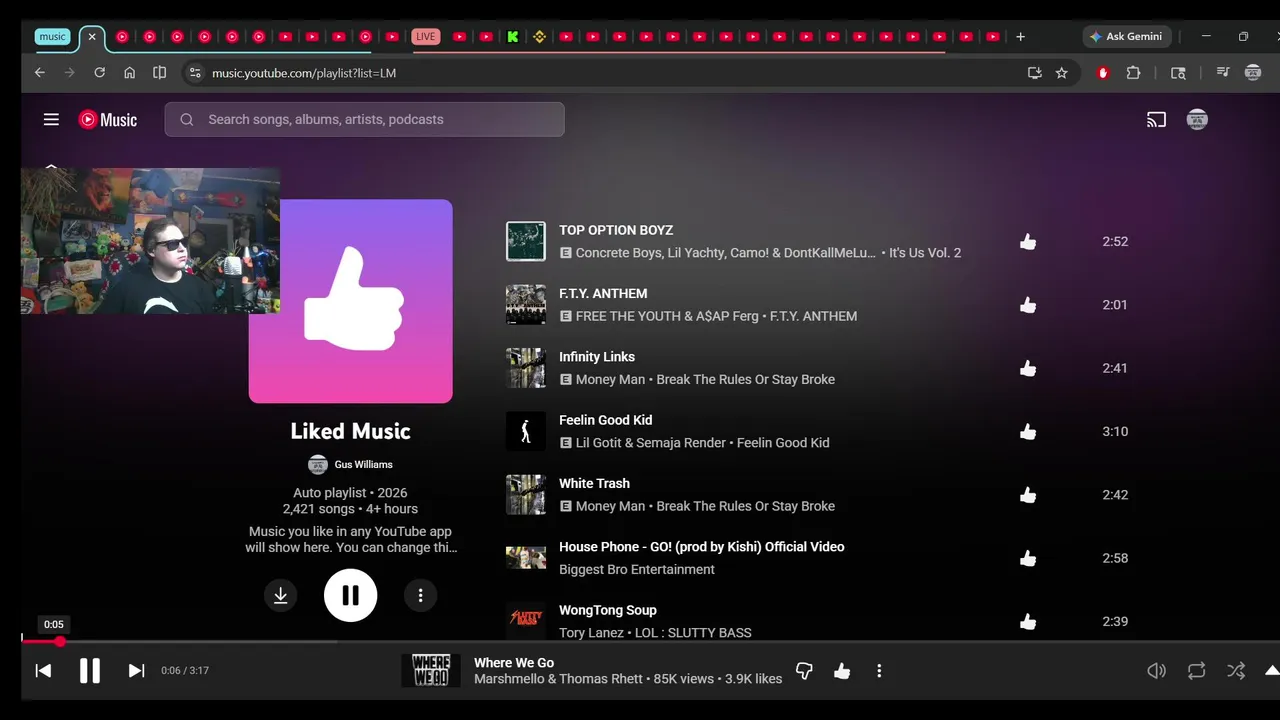Click the 2:52 duration of TOP OPTION BOYZ

1115,241
